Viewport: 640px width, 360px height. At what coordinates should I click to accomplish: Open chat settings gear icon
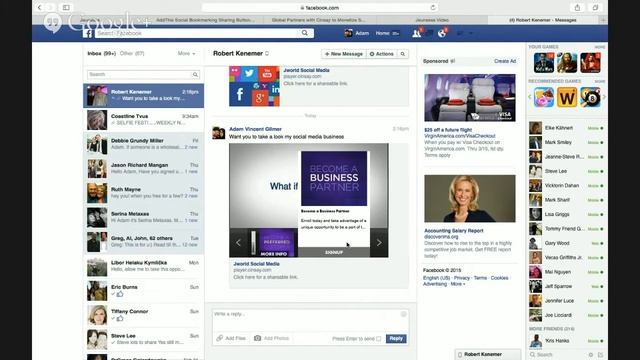tap(591, 355)
